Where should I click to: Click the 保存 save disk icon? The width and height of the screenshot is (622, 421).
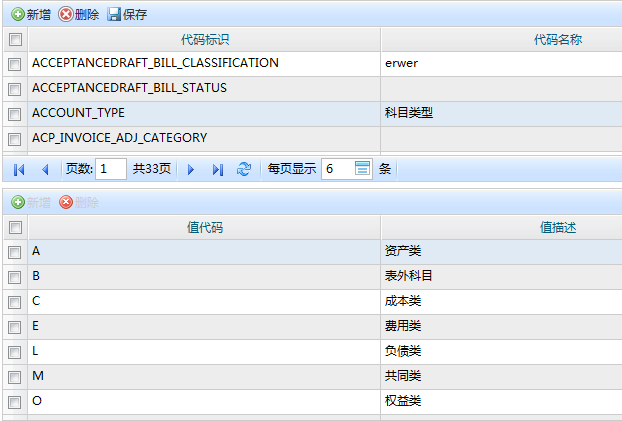(x=114, y=15)
